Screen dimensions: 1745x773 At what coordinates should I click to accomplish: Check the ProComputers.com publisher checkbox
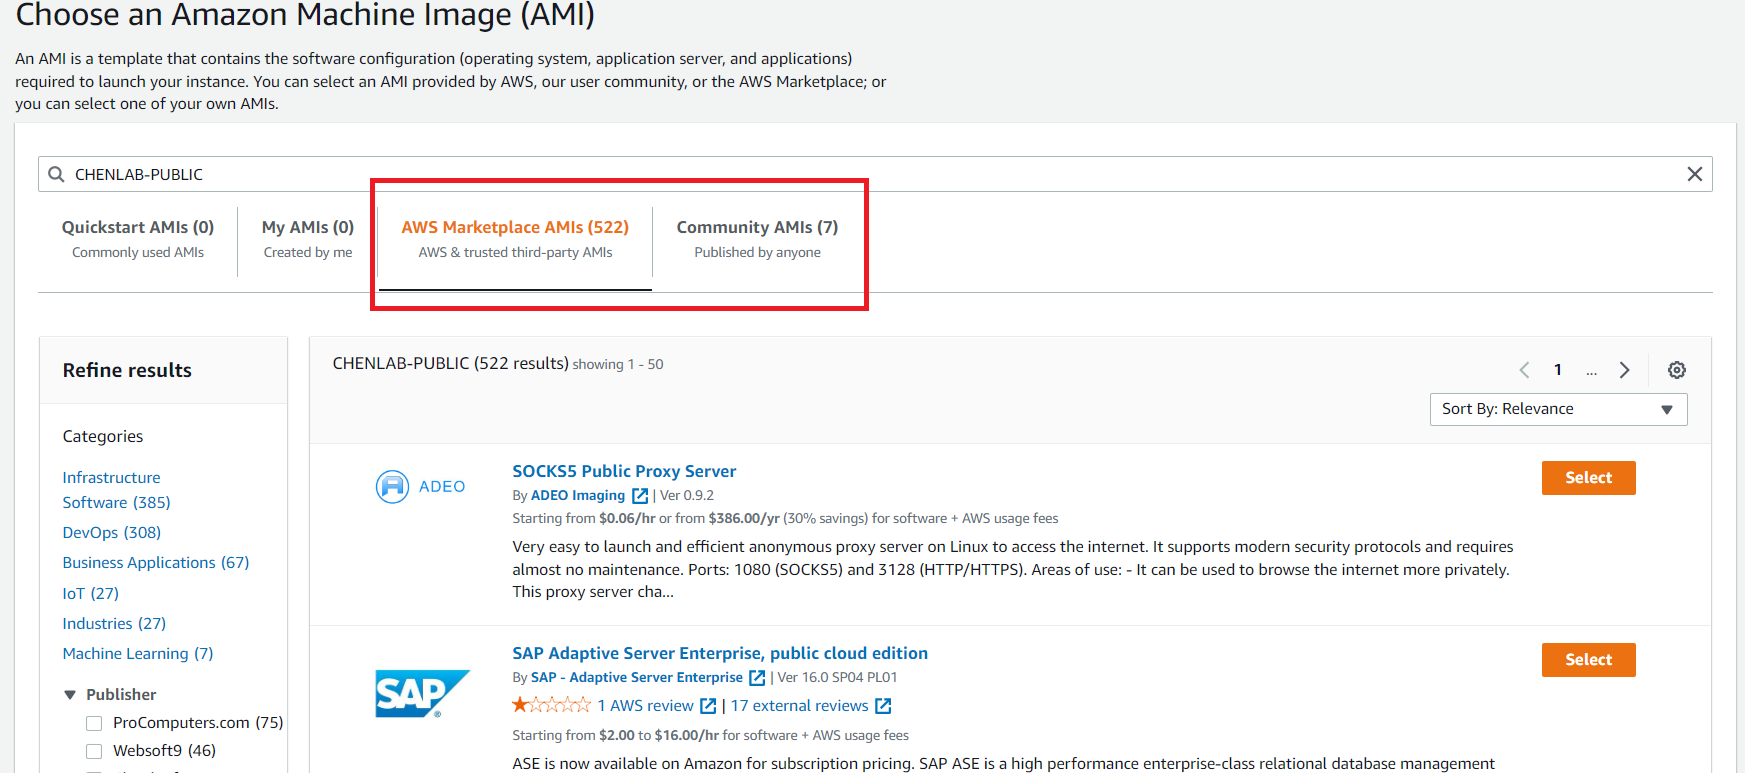point(94,723)
